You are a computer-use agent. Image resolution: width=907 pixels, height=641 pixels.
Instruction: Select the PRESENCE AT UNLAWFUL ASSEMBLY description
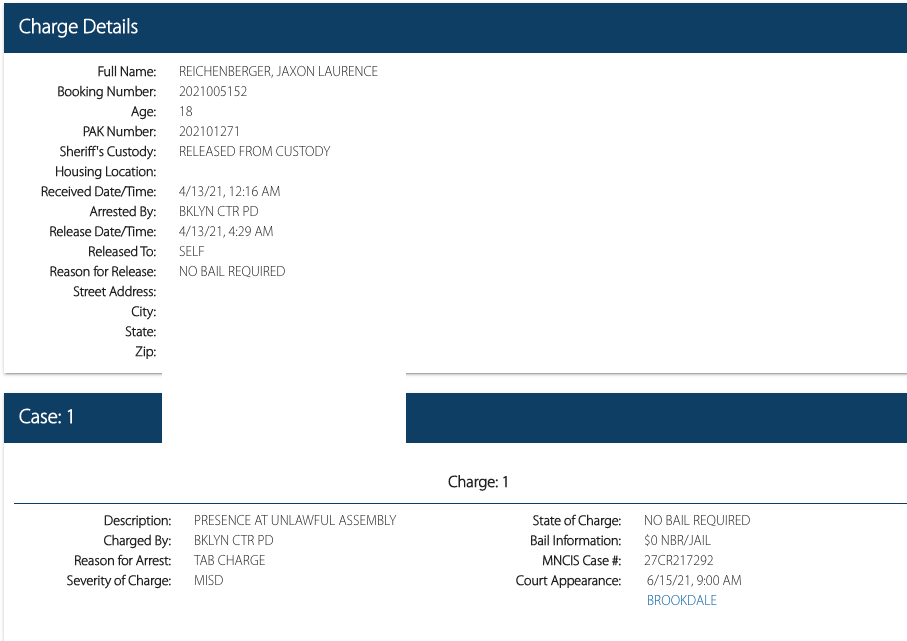(295, 520)
